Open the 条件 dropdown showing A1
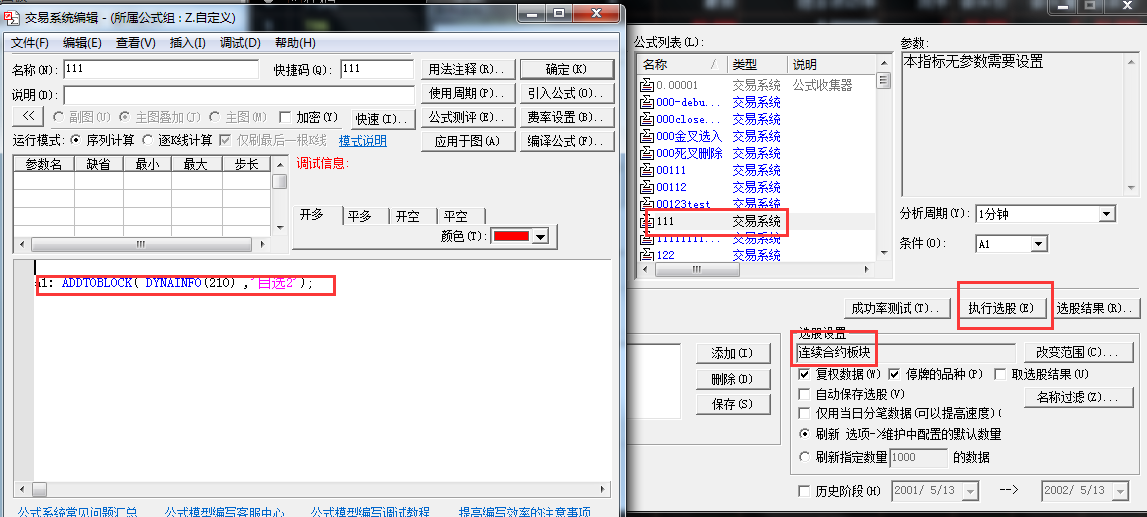 point(1039,244)
